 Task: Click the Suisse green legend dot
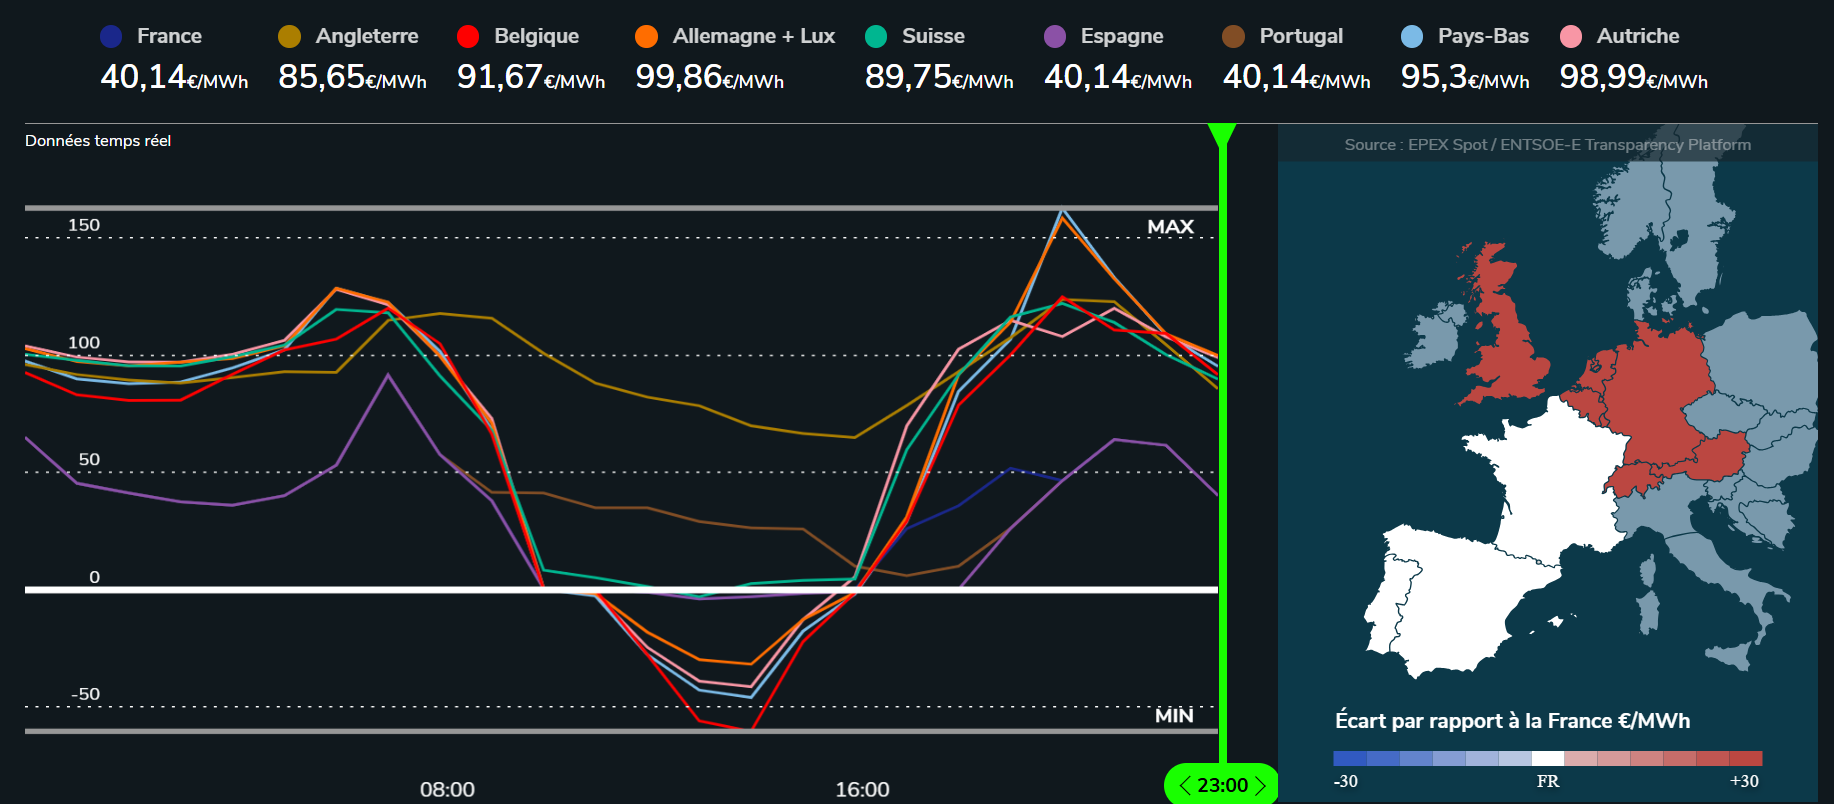pyautogui.click(x=876, y=36)
